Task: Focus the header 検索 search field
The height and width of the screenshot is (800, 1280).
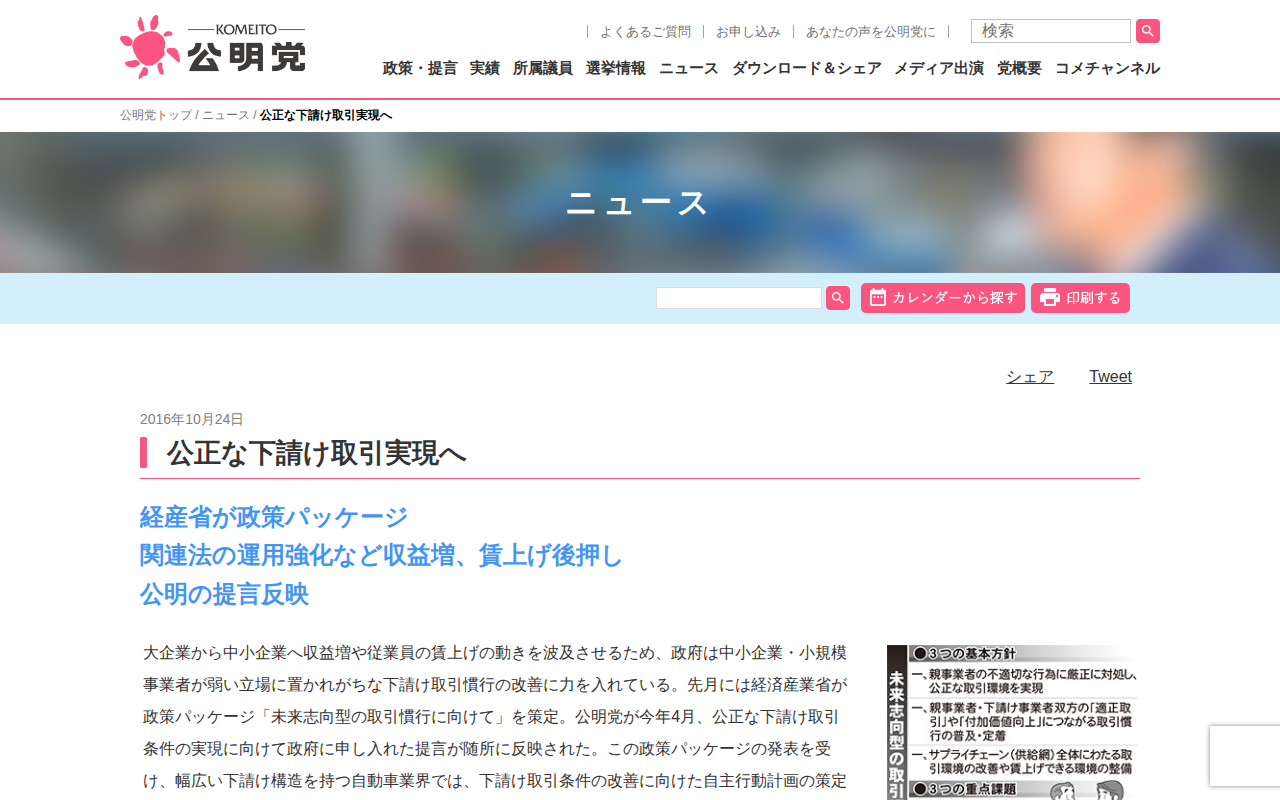Action: point(1051,31)
